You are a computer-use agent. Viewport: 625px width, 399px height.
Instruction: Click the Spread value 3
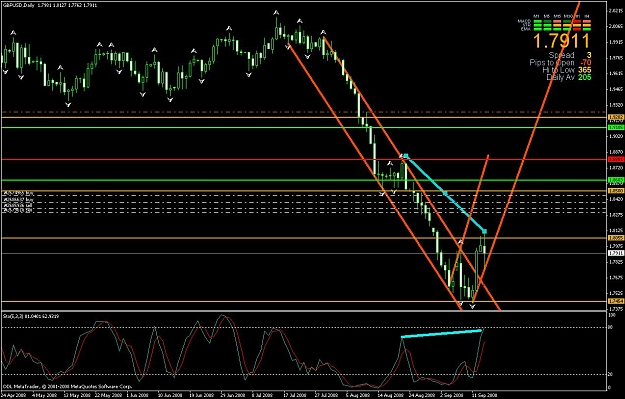coord(589,55)
